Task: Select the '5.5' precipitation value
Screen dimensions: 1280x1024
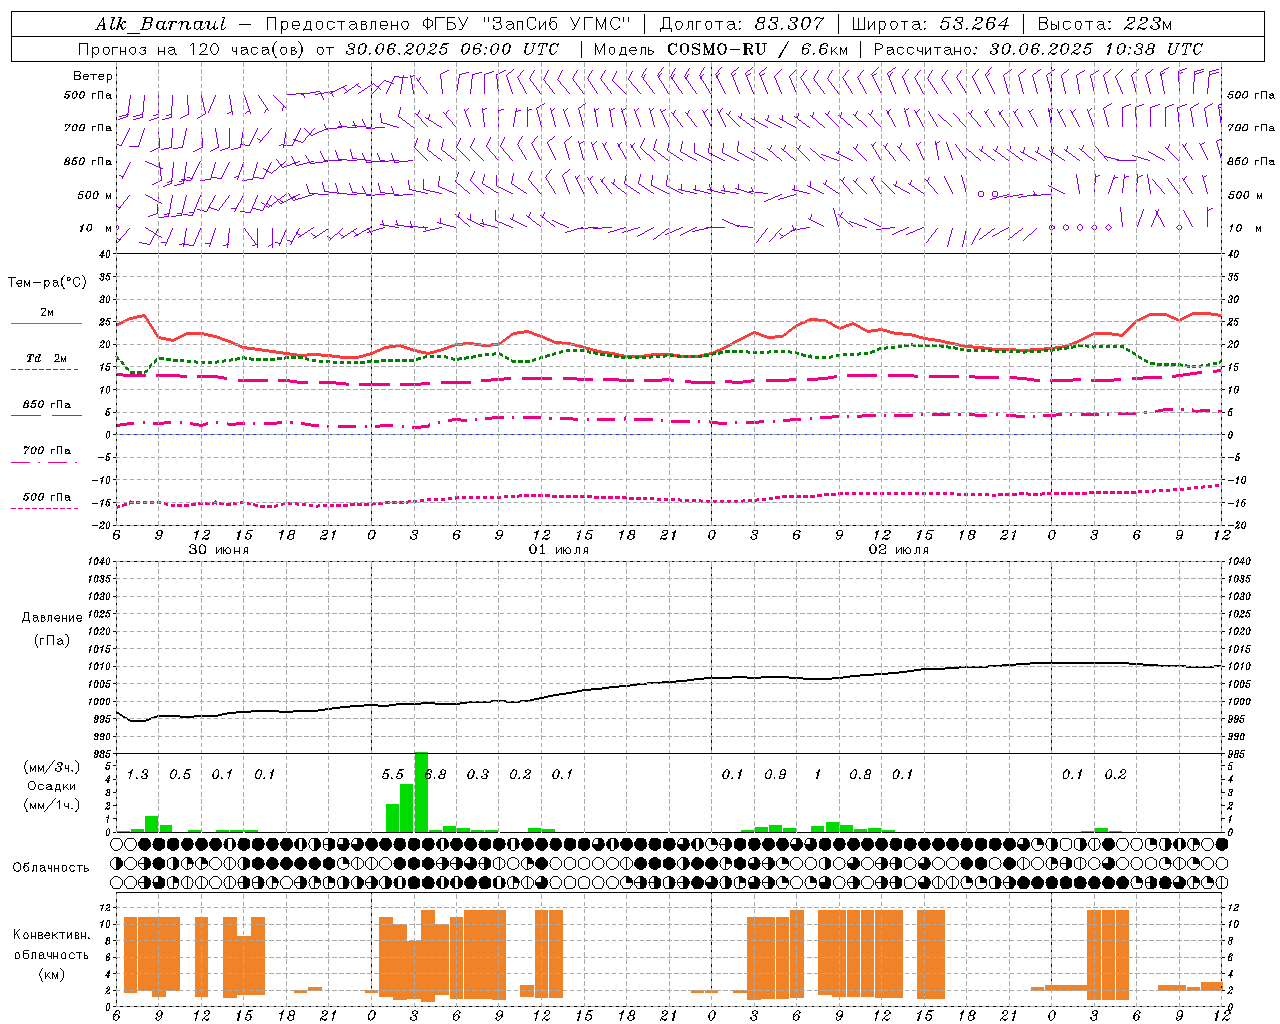Action: 393,775
